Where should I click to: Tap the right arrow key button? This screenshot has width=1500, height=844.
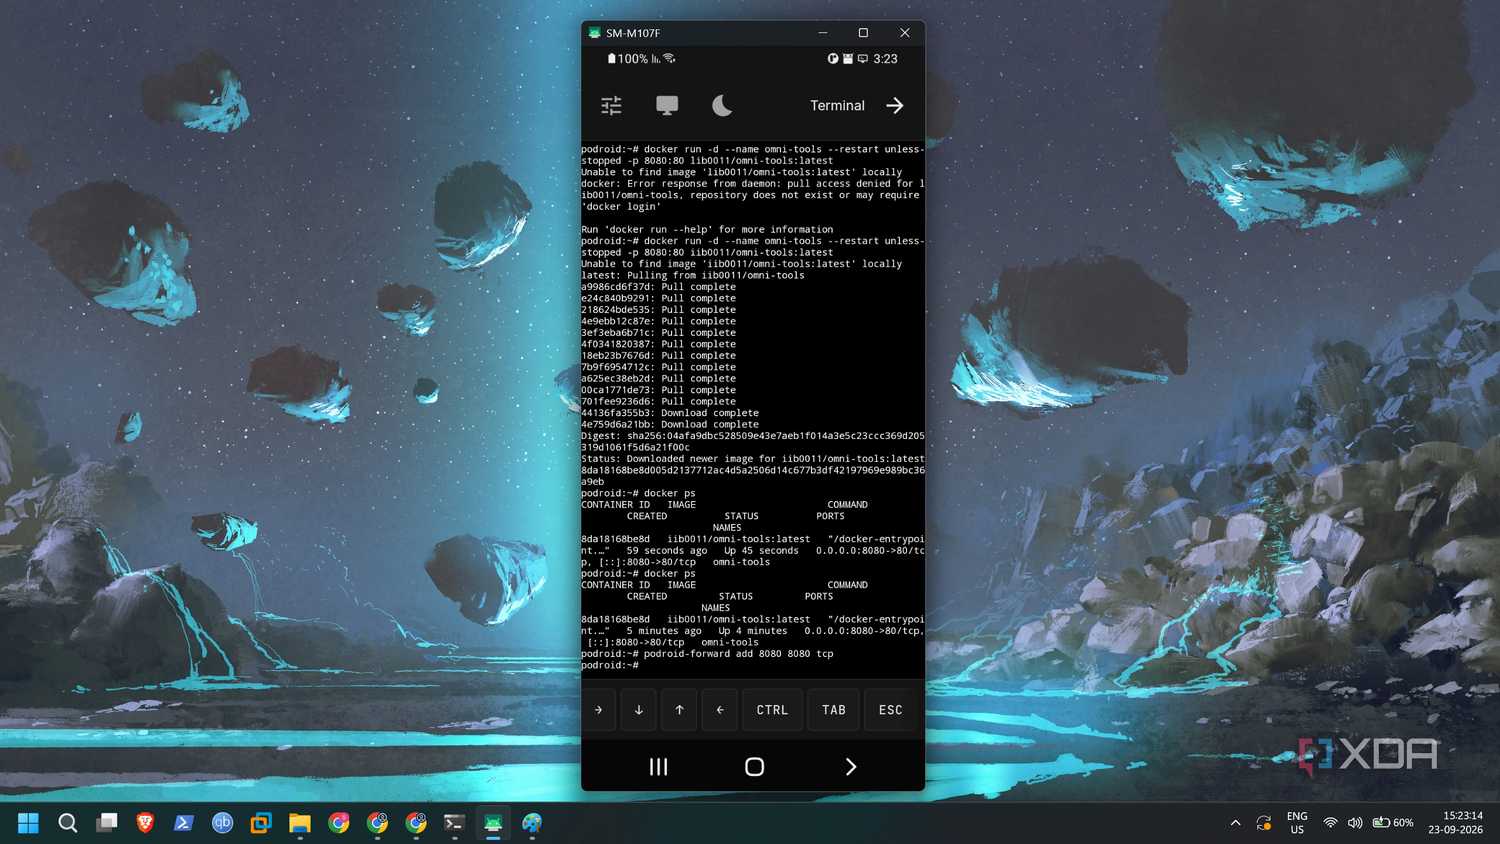tap(599, 710)
